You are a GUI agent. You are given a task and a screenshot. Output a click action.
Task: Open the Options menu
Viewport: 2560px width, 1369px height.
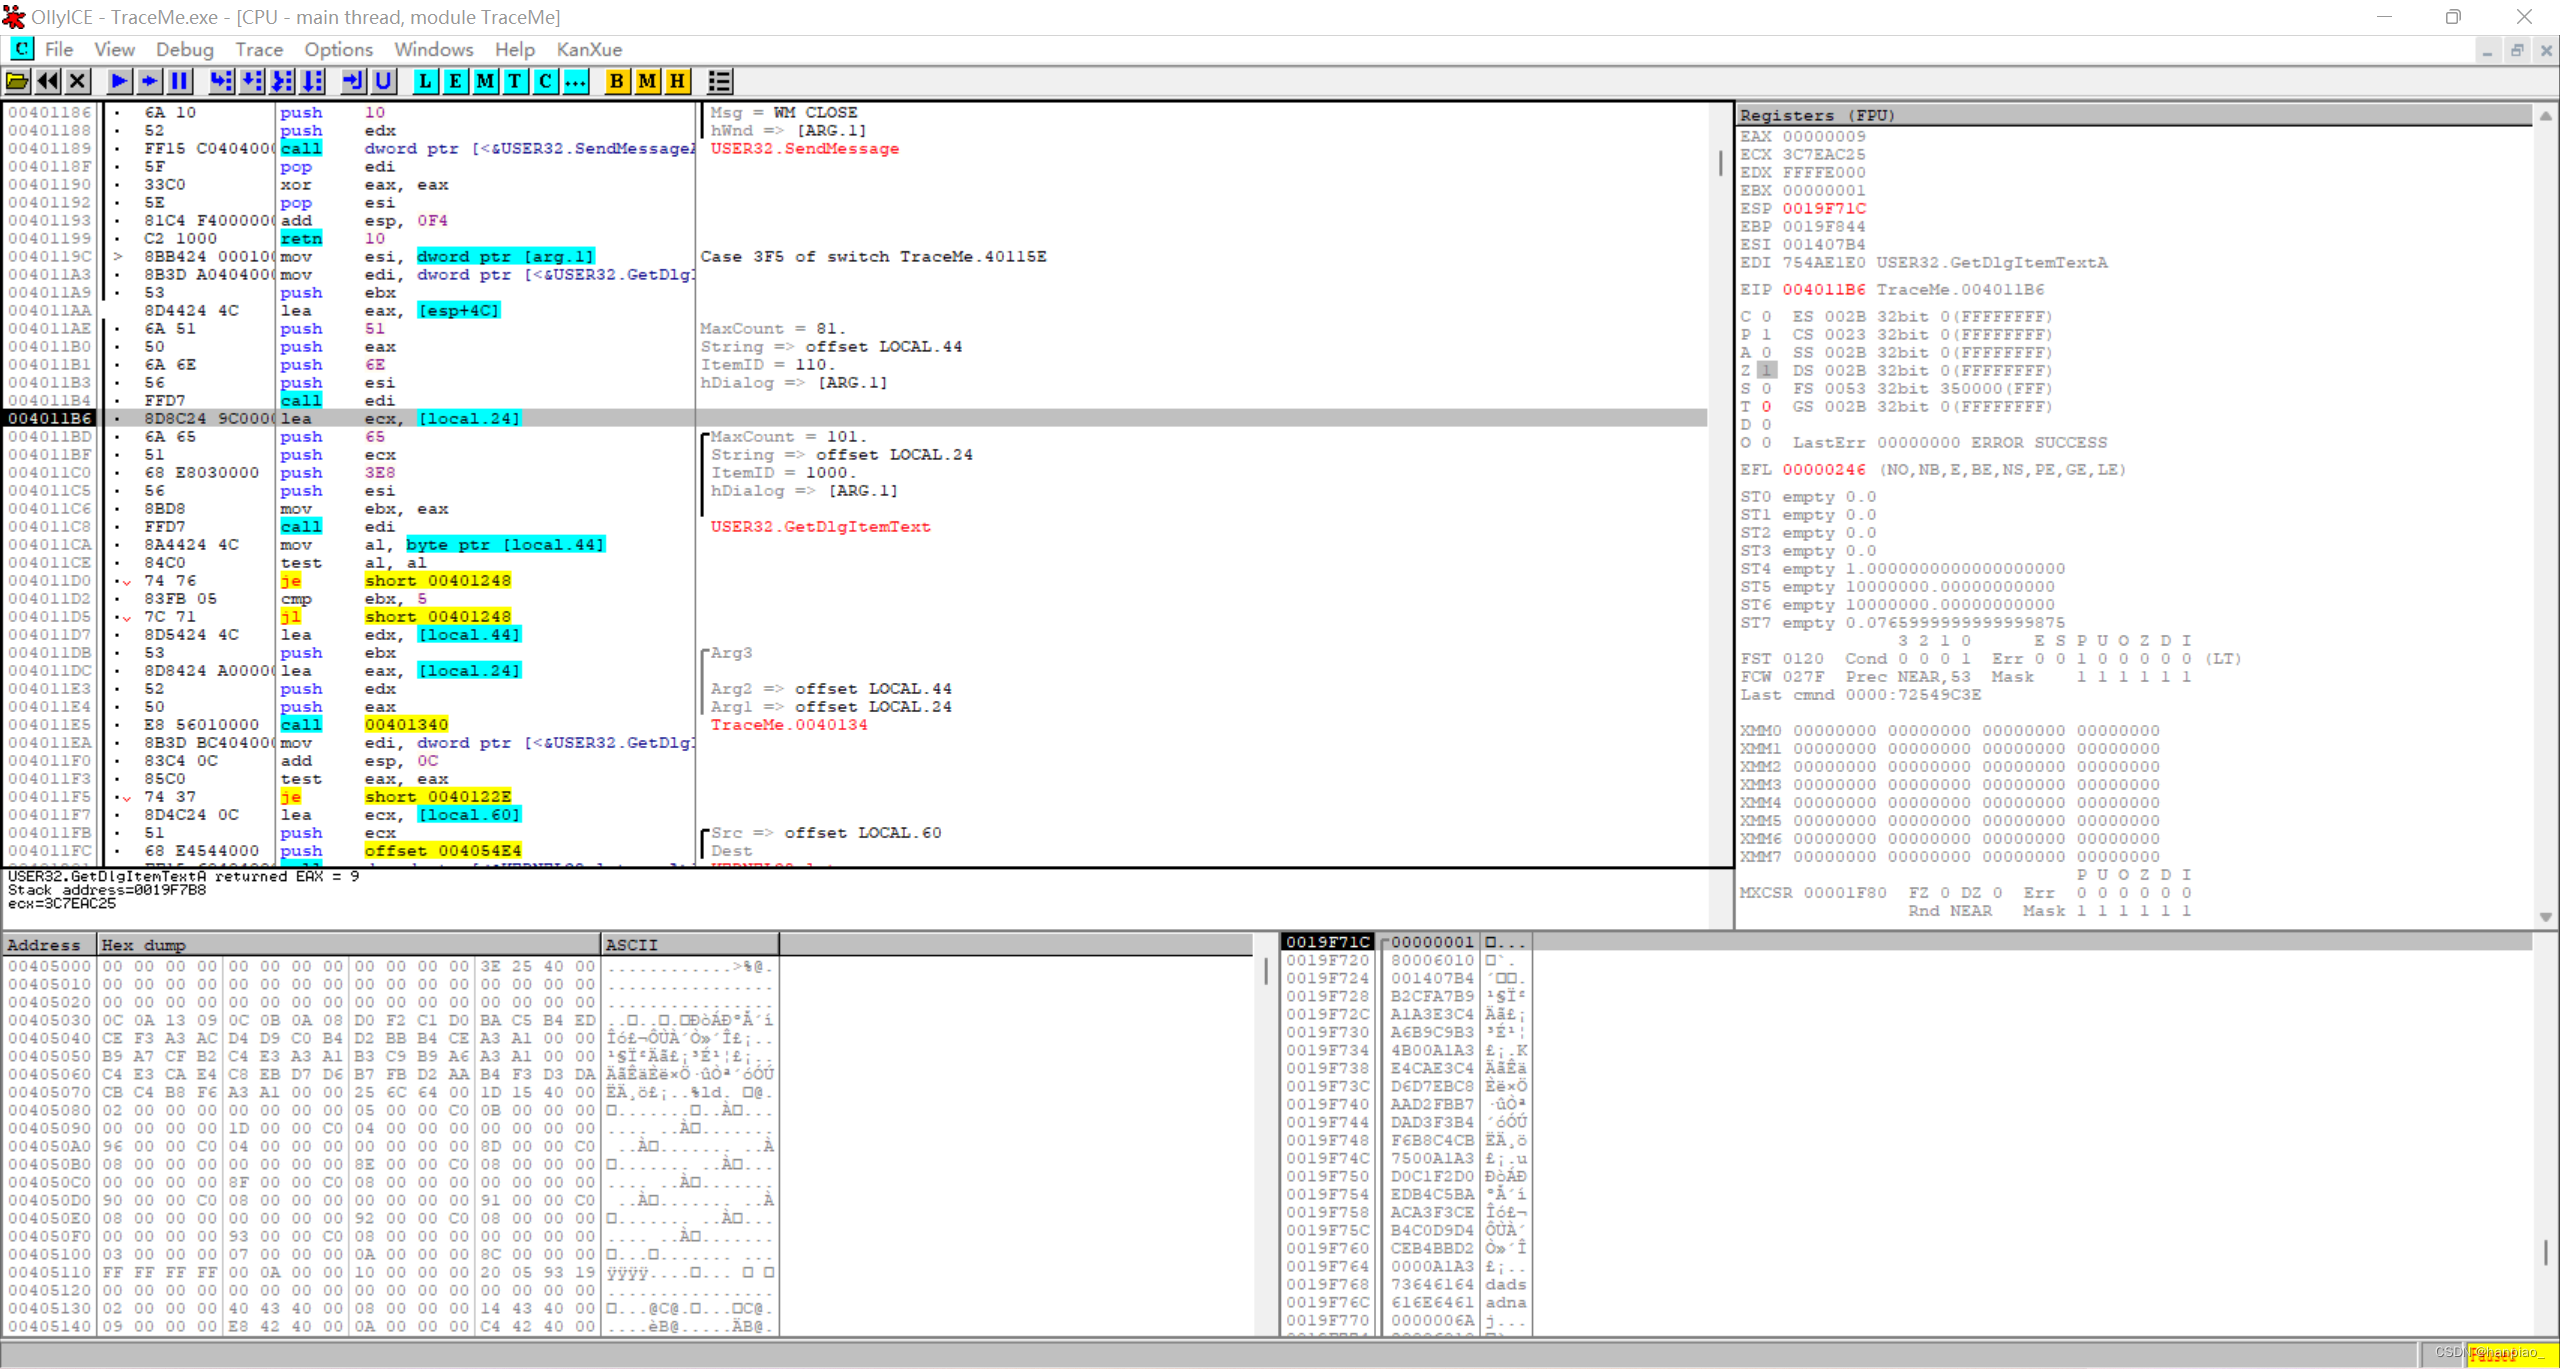pyautogui.click(x=338, y=49)
